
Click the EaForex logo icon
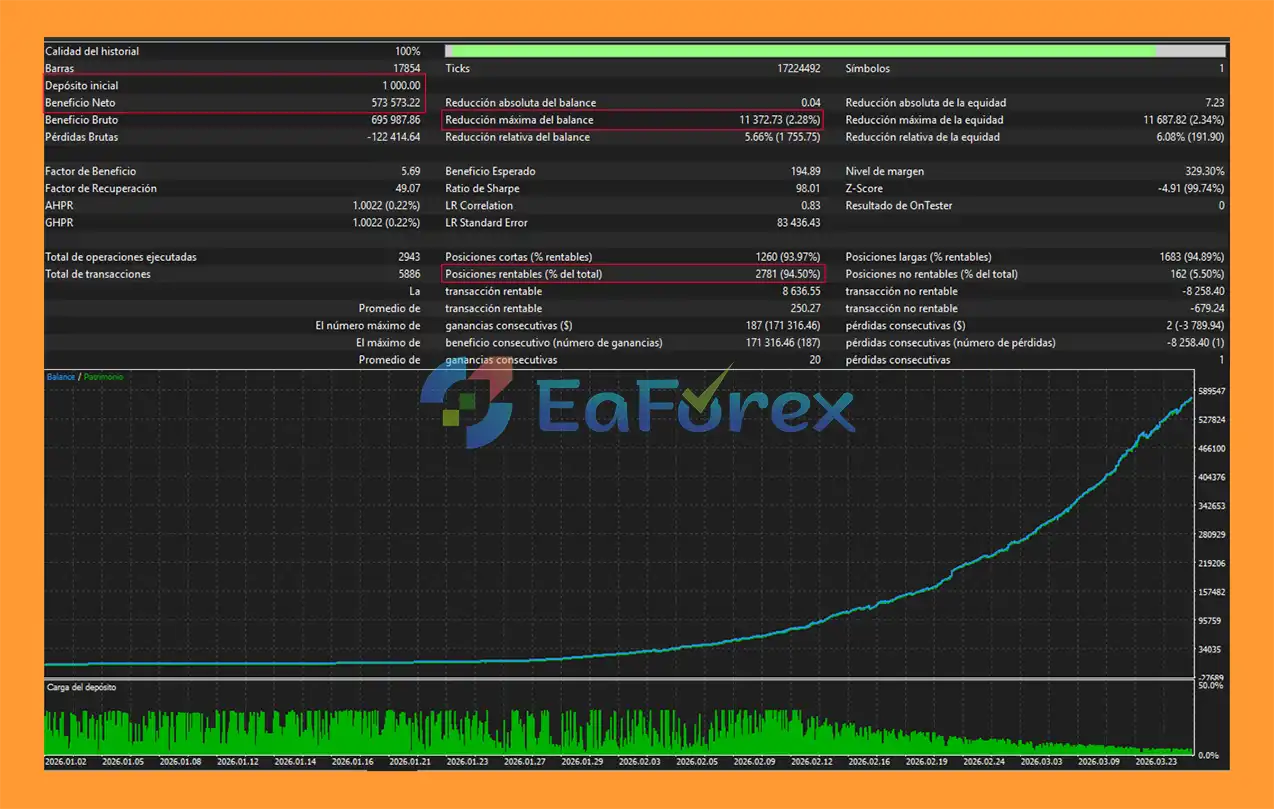[x=466, y=404]
